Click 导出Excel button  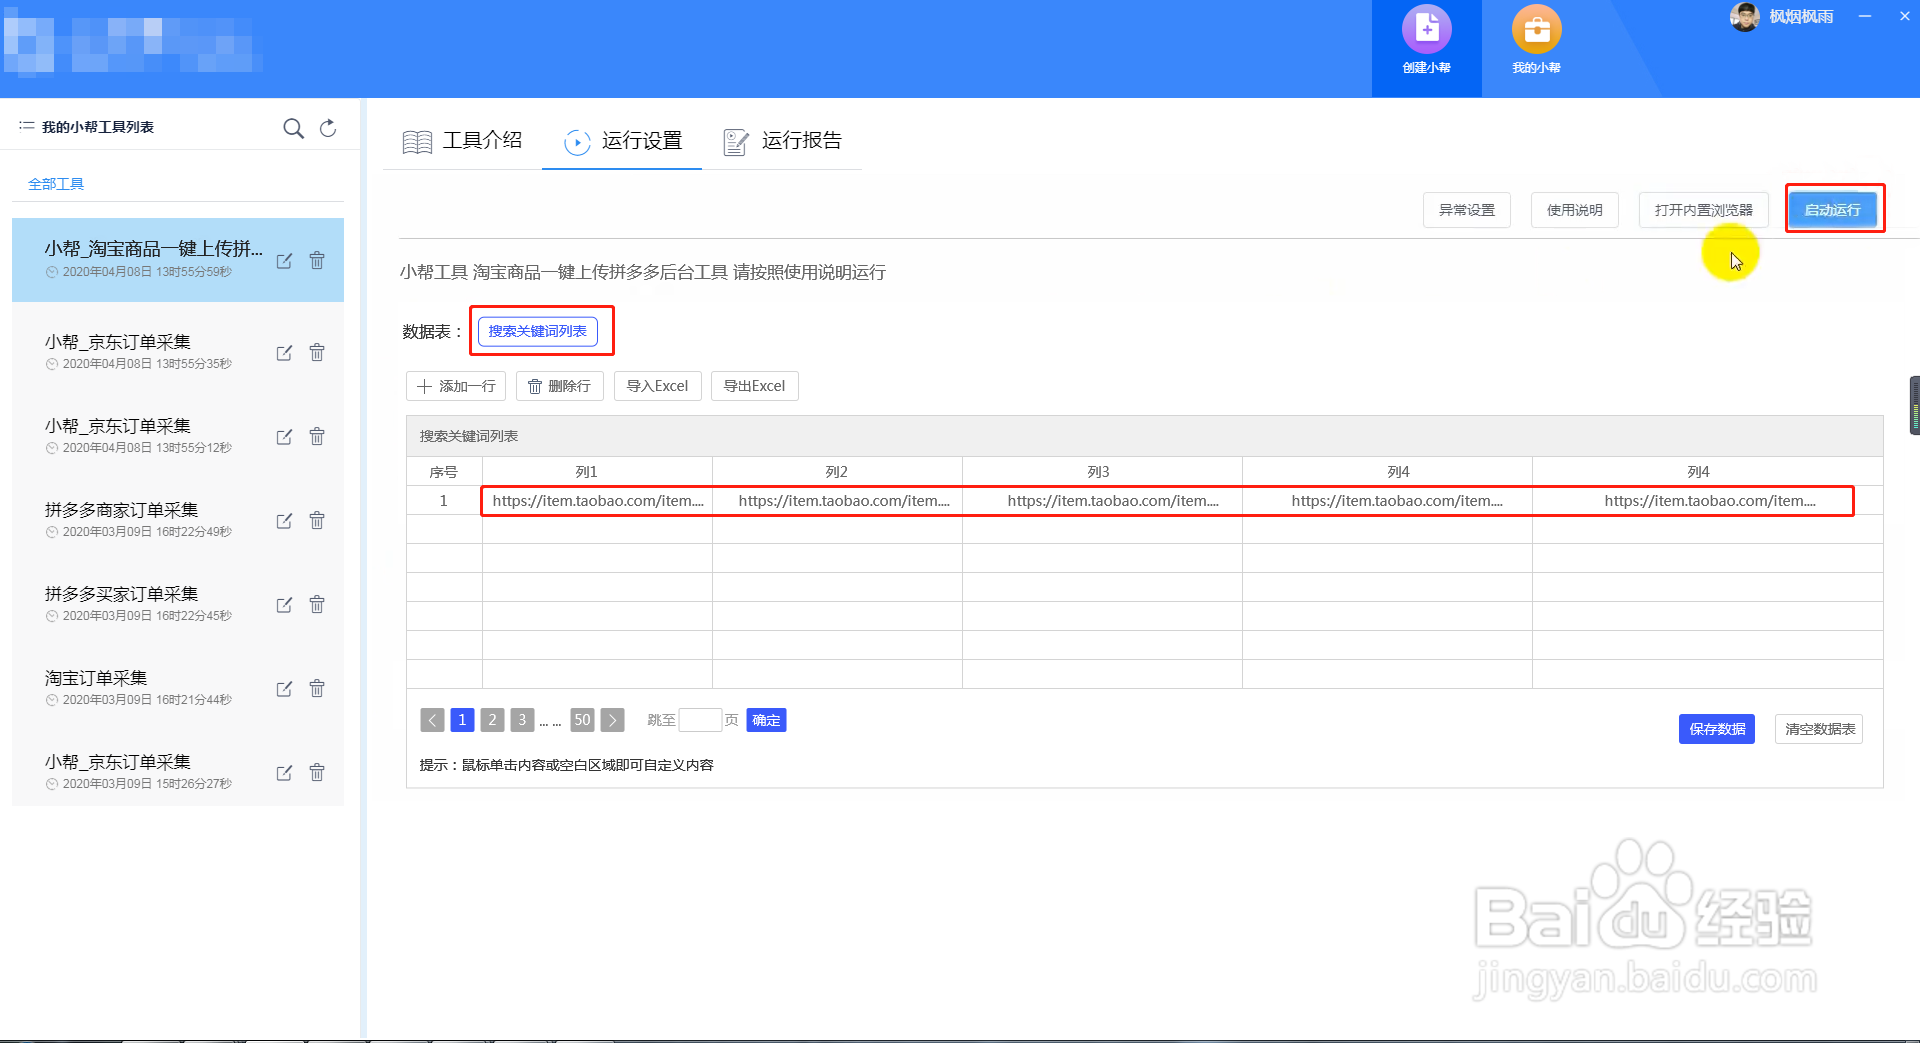click(754, 386)
